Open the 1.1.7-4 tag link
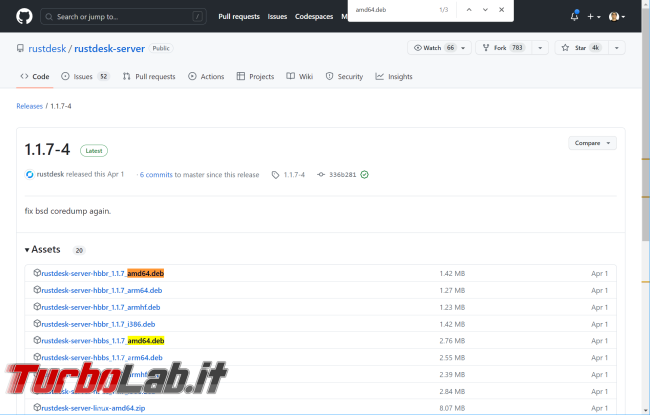The image size is (650, 415). [289, 175]
